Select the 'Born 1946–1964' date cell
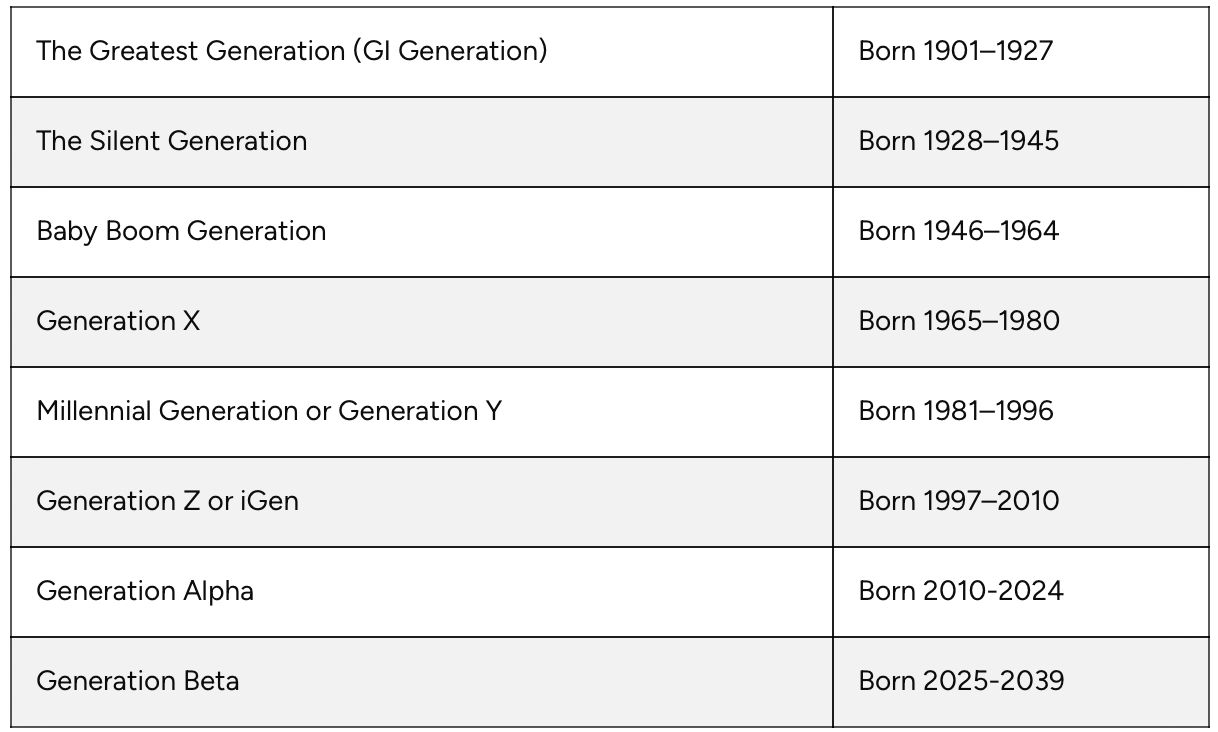The image size is (1218, 732). tap(958, 231)
